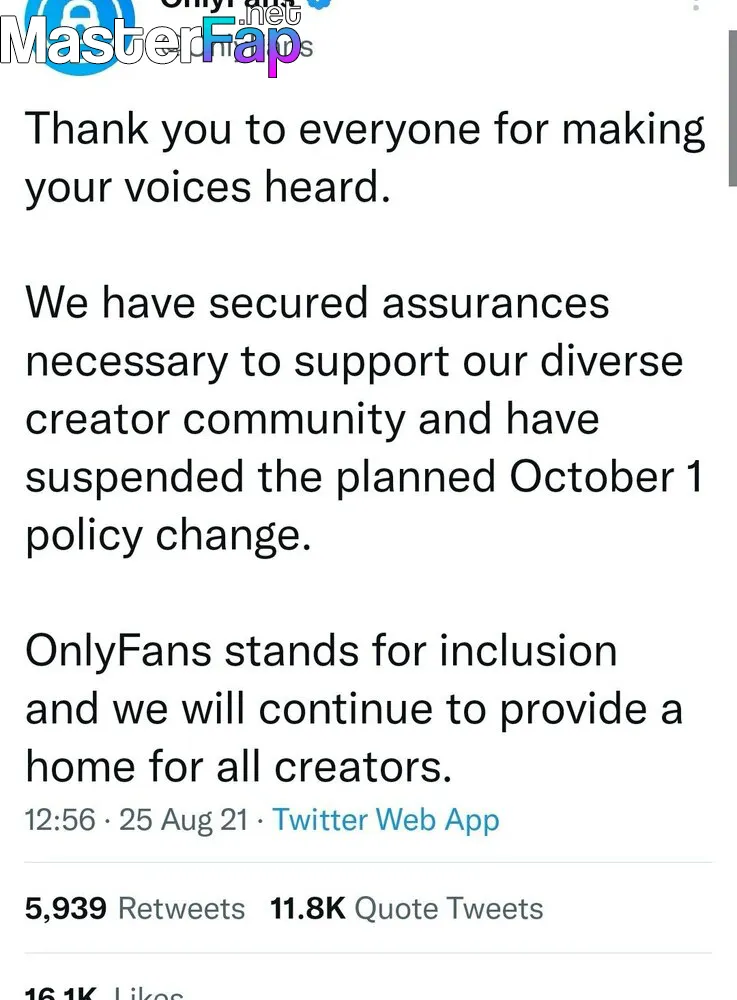
Task: Open the 11.8K Quote Tweets list
Action: pos(406,908)
